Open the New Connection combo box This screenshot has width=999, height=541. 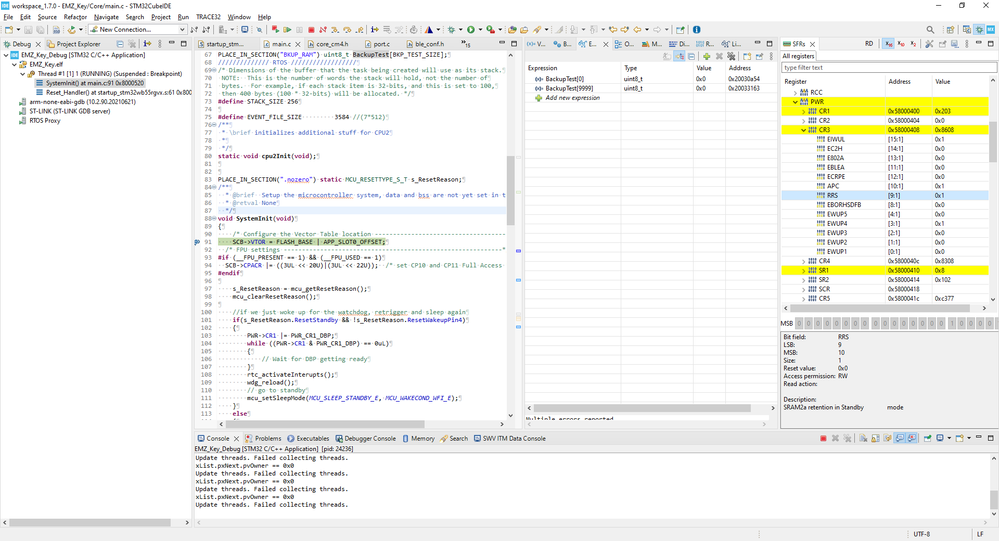137,29
